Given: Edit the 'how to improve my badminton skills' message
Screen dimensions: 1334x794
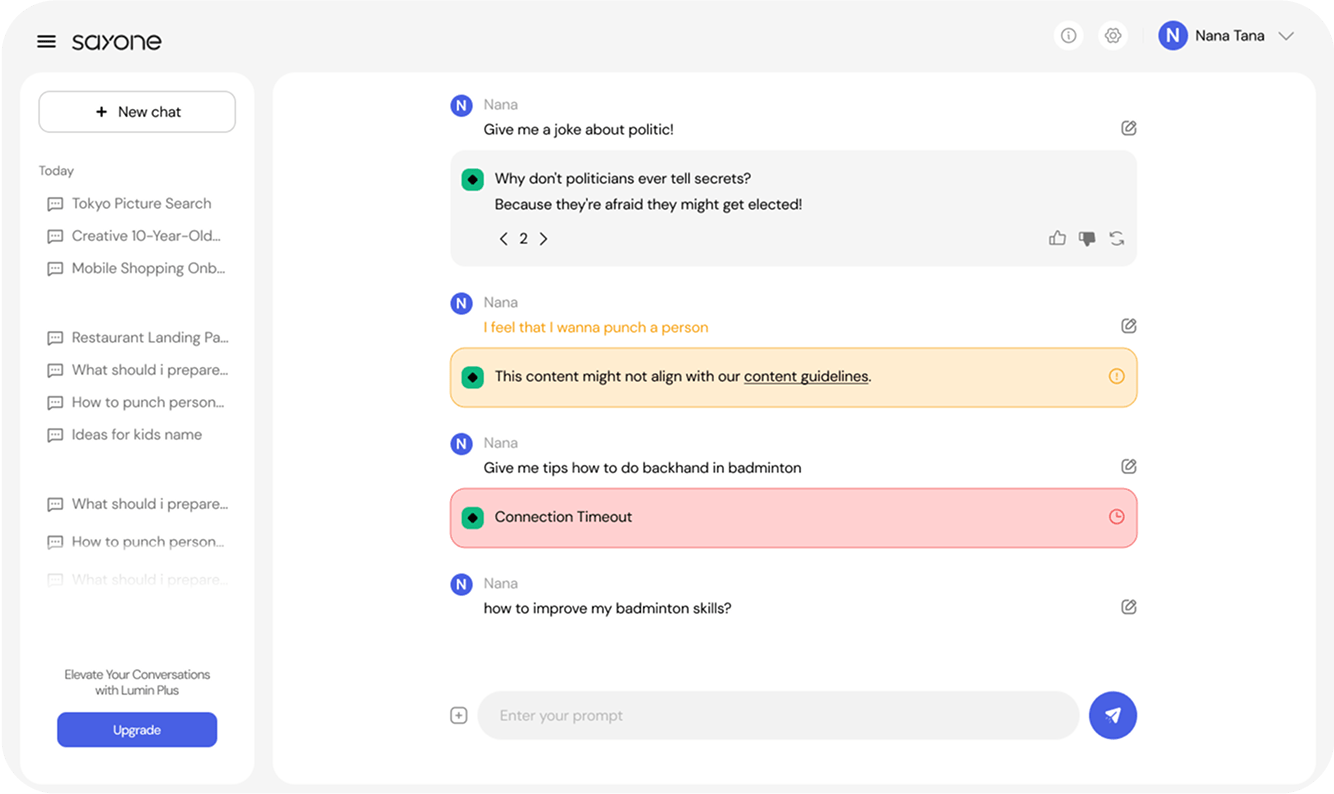Looking at the screenshot, I should (x=1129, y=607).
